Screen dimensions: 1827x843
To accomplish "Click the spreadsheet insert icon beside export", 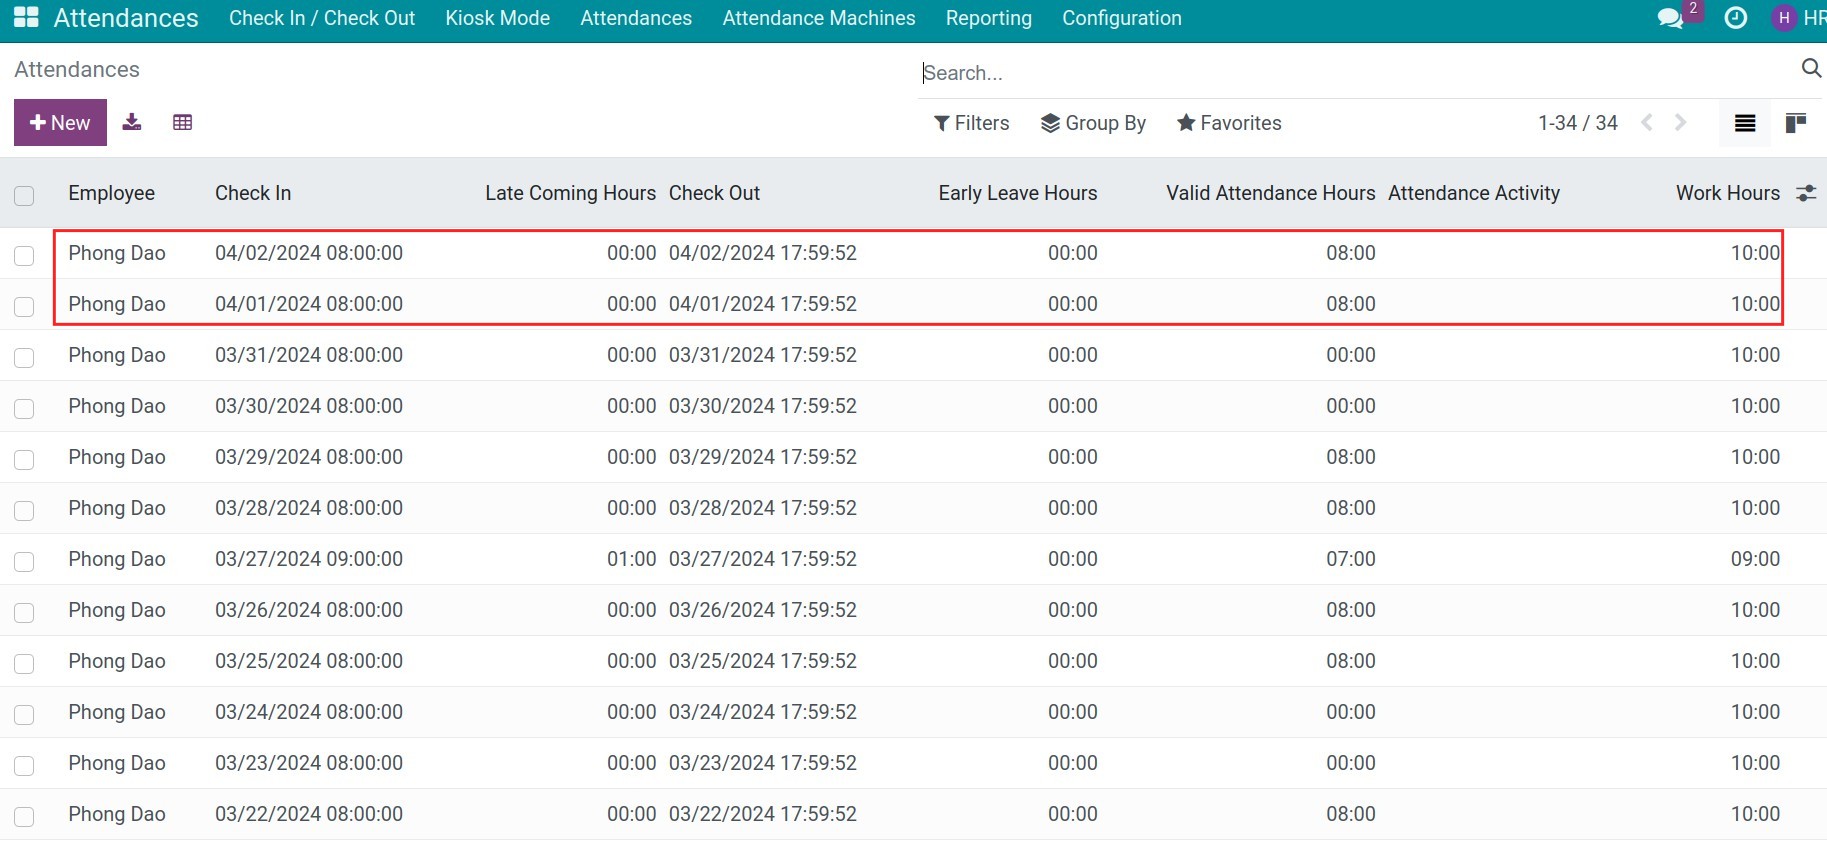I will [x=182, y=122].
